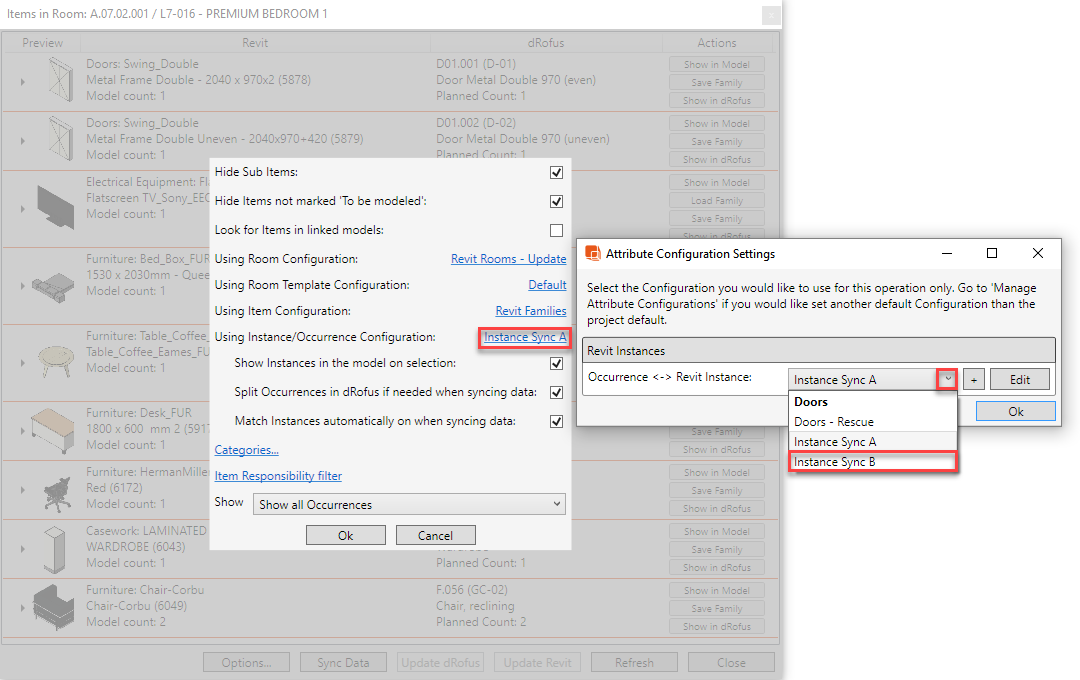Viewport: 1080px width, 680px height.
Task: Open the Item Responsibility filter link
Action: coord(278,476)
